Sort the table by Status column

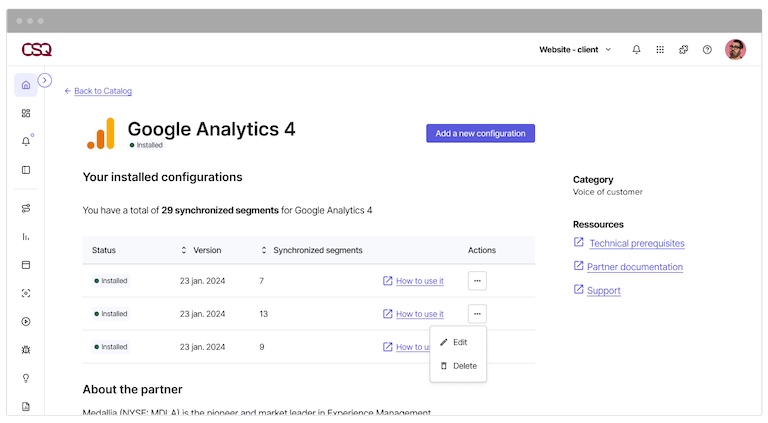tap(184, 250)
